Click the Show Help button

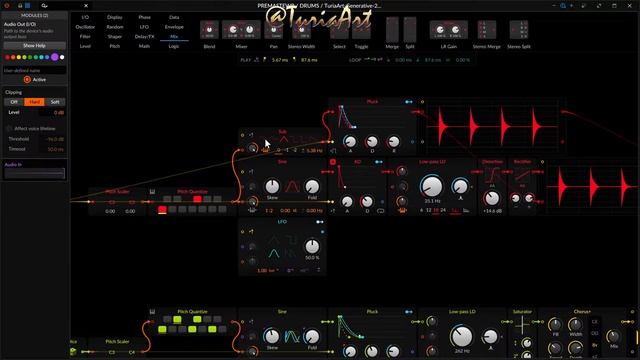click(34, 46)
